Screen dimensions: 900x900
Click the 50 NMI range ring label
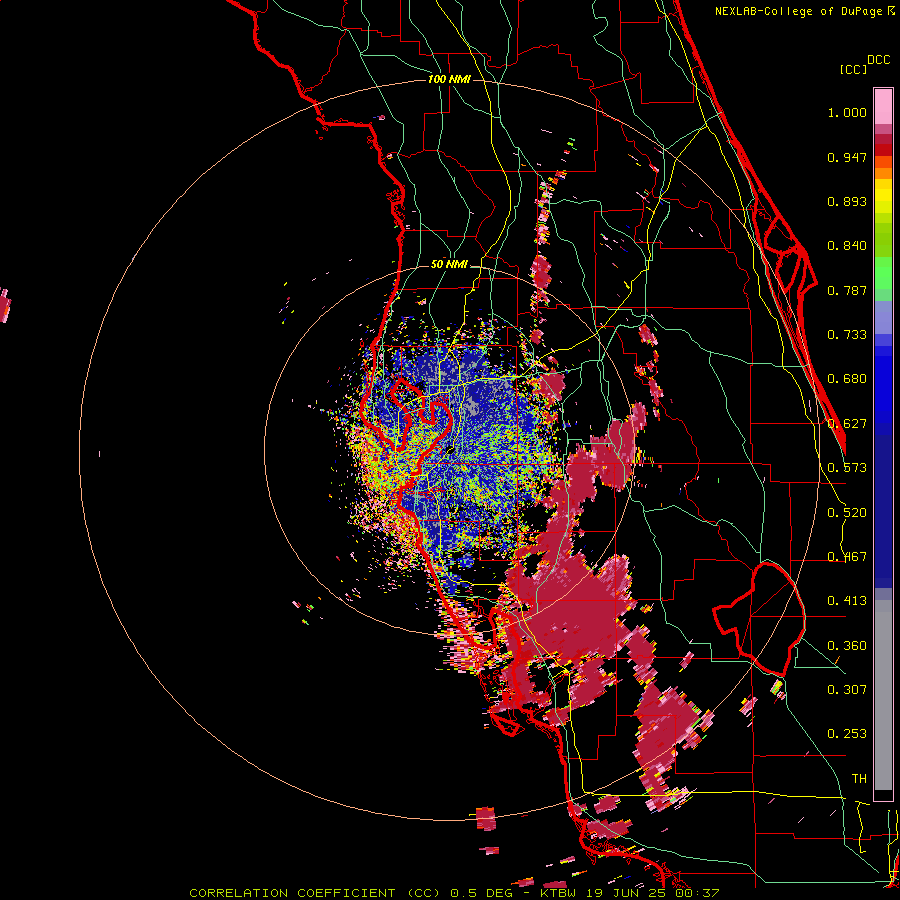[449, 265]
